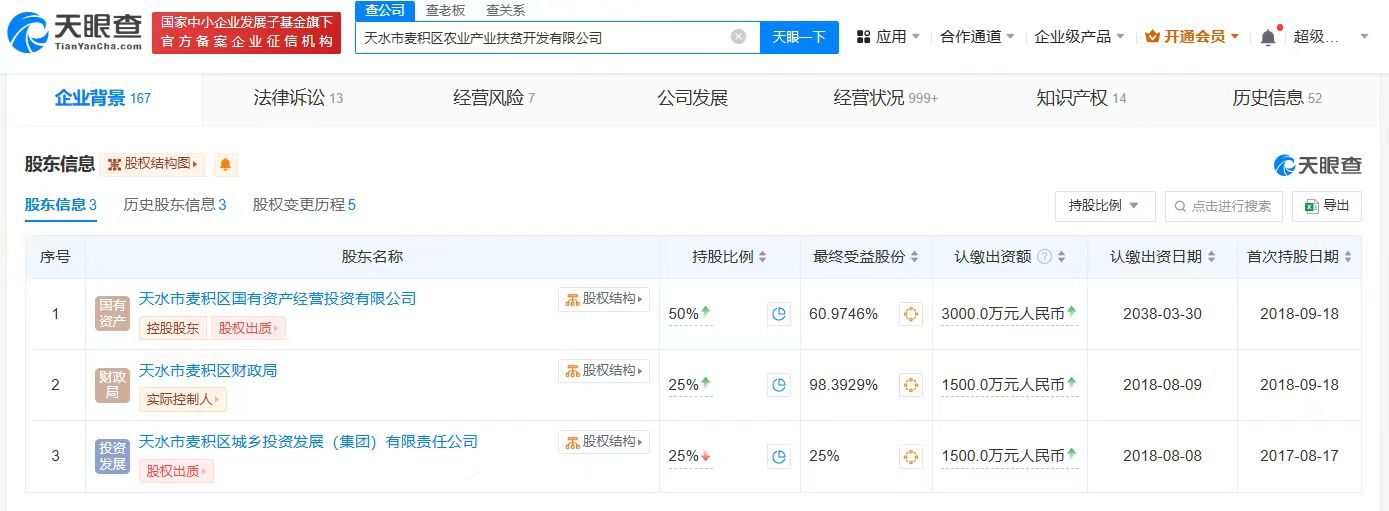Open pie chart icon for 城乡投资发展 row
Screen dimensions: 1389x511
point(778,456)
